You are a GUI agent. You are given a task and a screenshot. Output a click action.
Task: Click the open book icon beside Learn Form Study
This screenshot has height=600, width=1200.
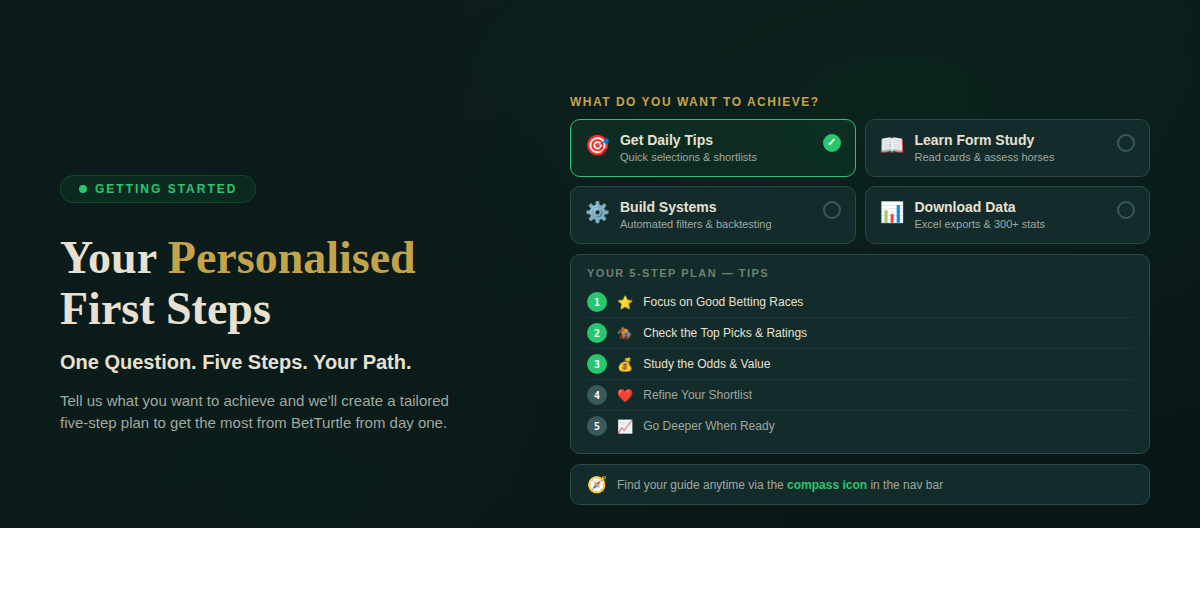[892, 146]
